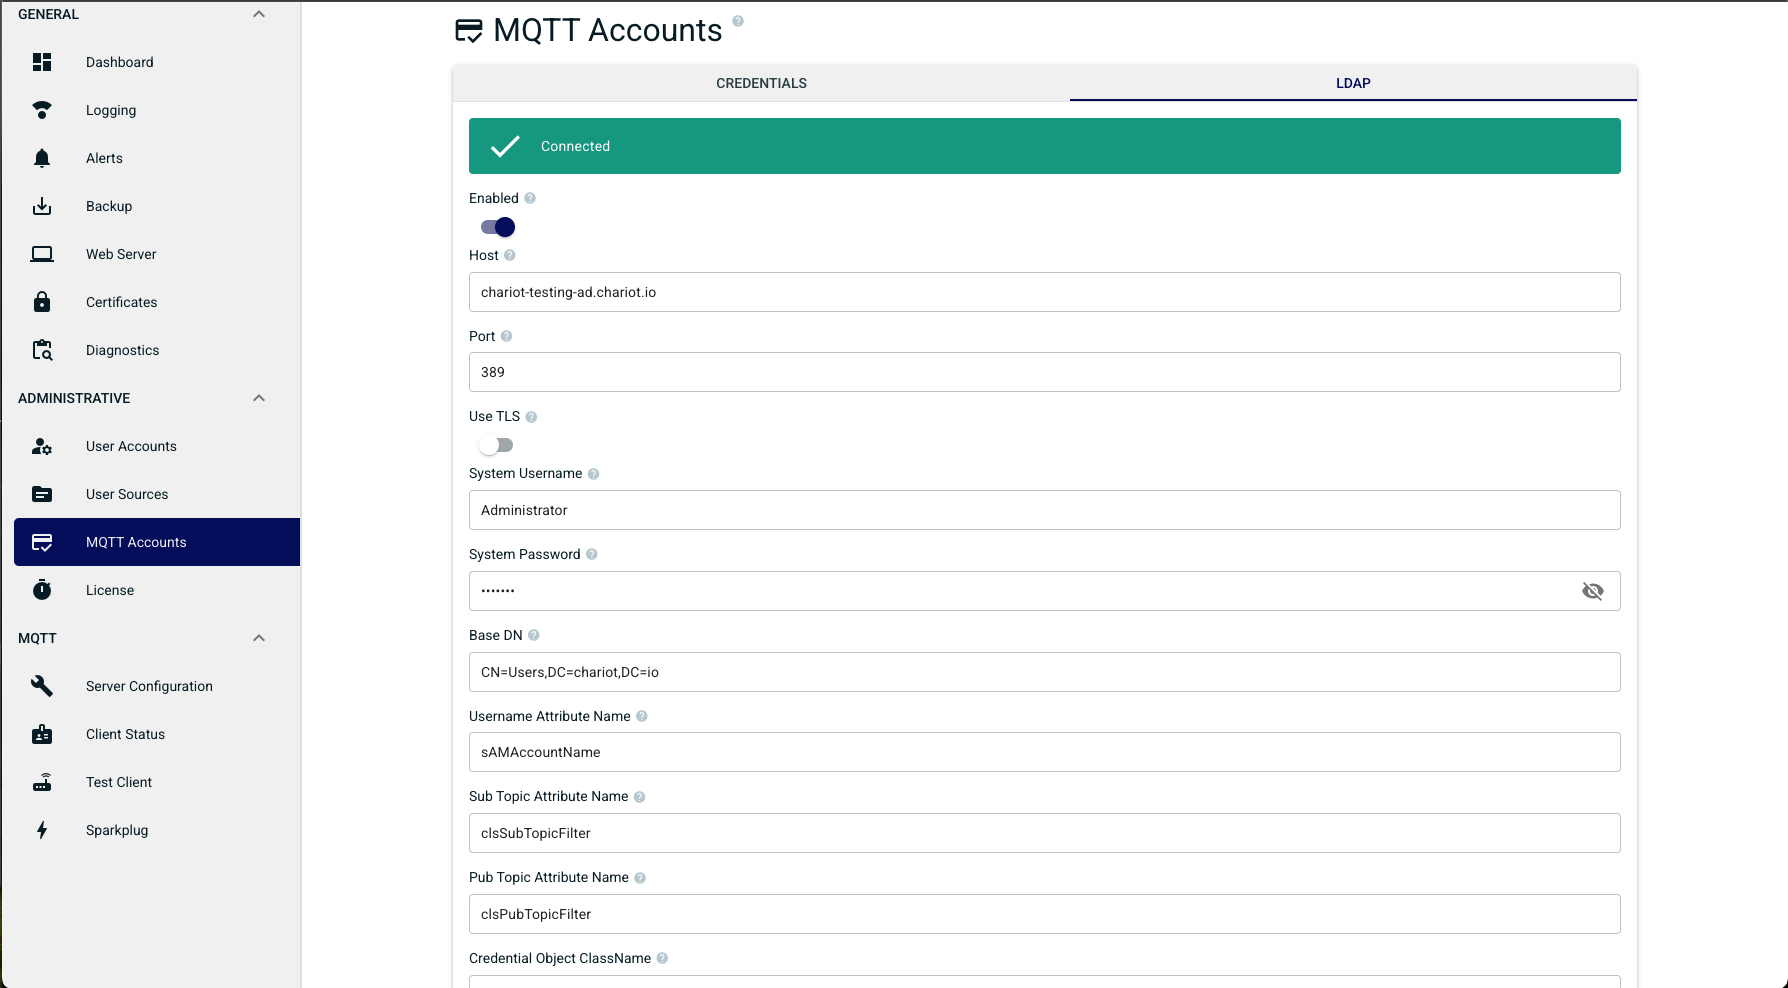The height and width of the screenshot is (988, 1788).
Task: Disable the LDAP Enabled toggle
Action: coord(498,227)
